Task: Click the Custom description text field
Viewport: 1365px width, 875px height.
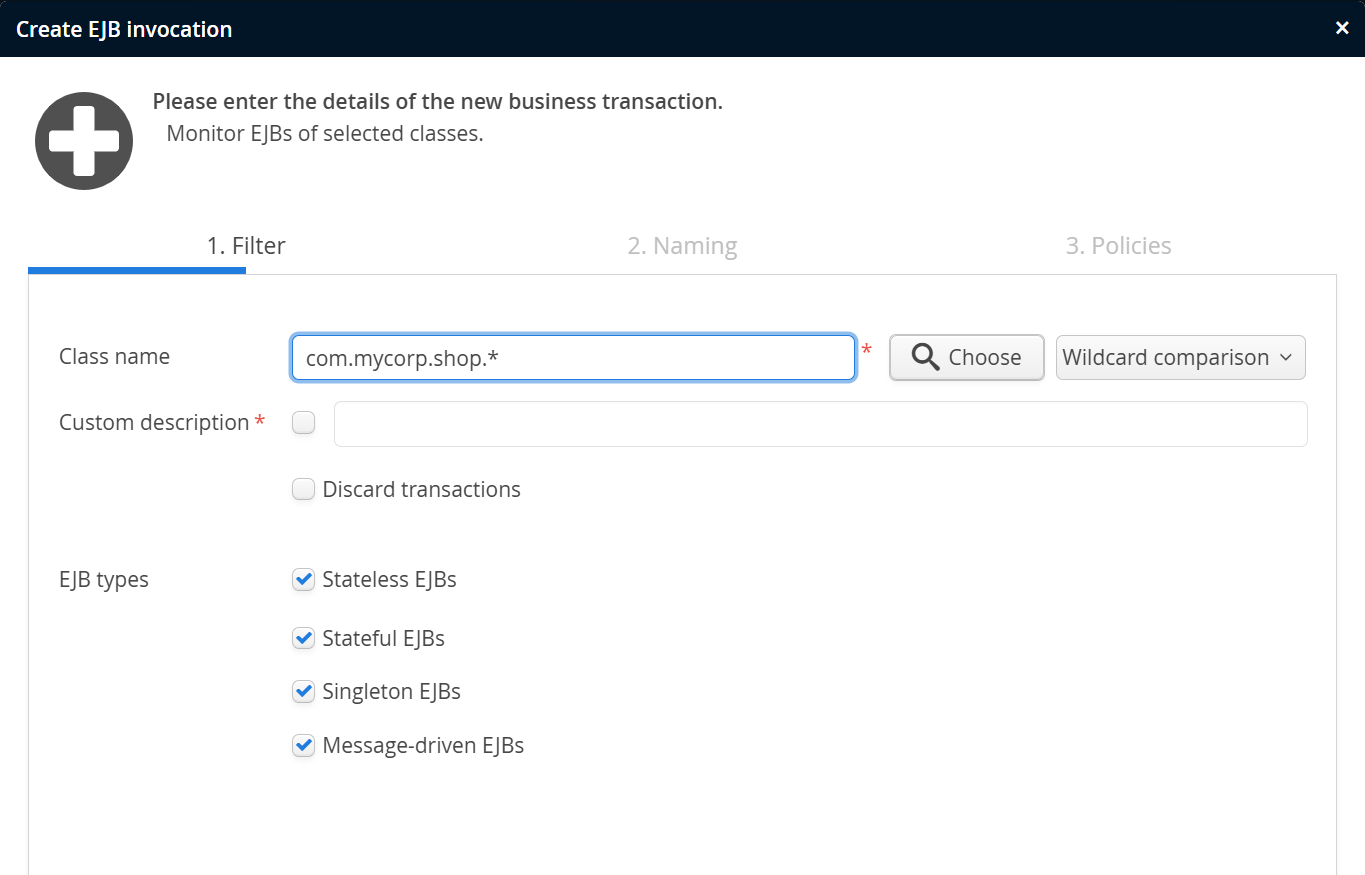Action: click(820, 424)
